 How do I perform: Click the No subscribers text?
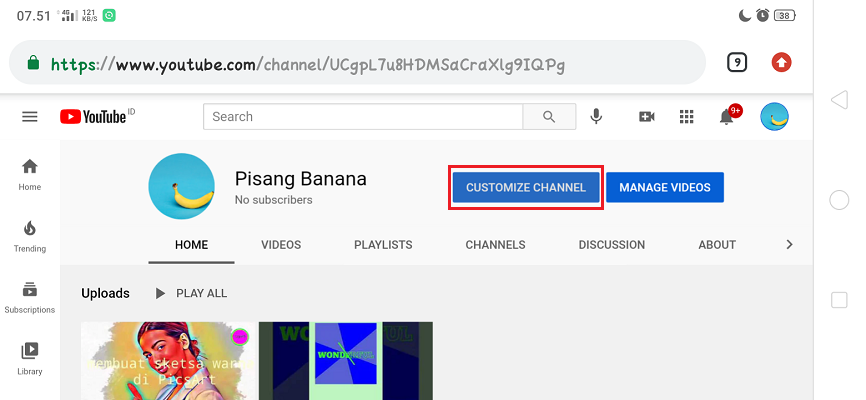273,200
